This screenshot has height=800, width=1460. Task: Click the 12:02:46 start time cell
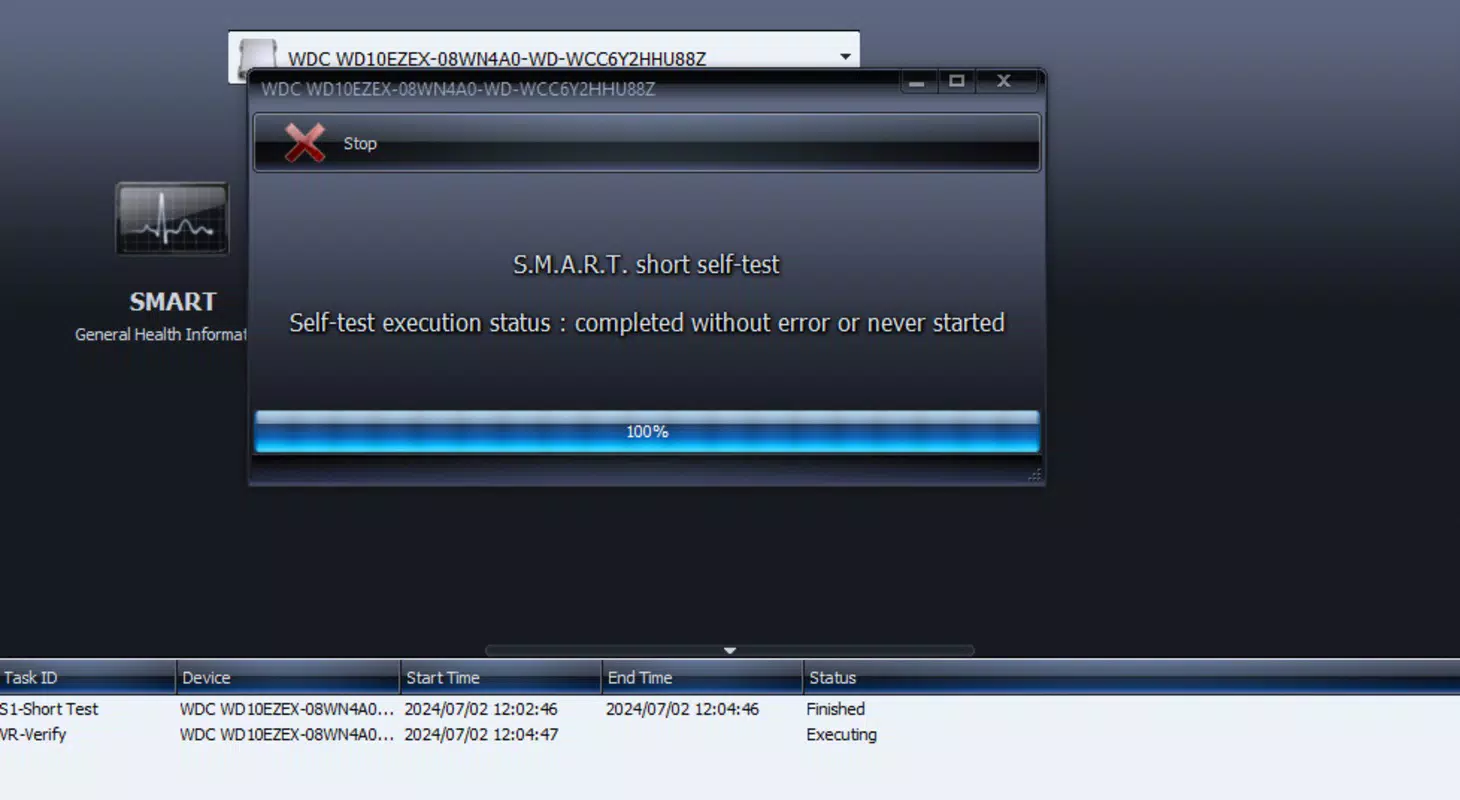(x=481, y=709)
